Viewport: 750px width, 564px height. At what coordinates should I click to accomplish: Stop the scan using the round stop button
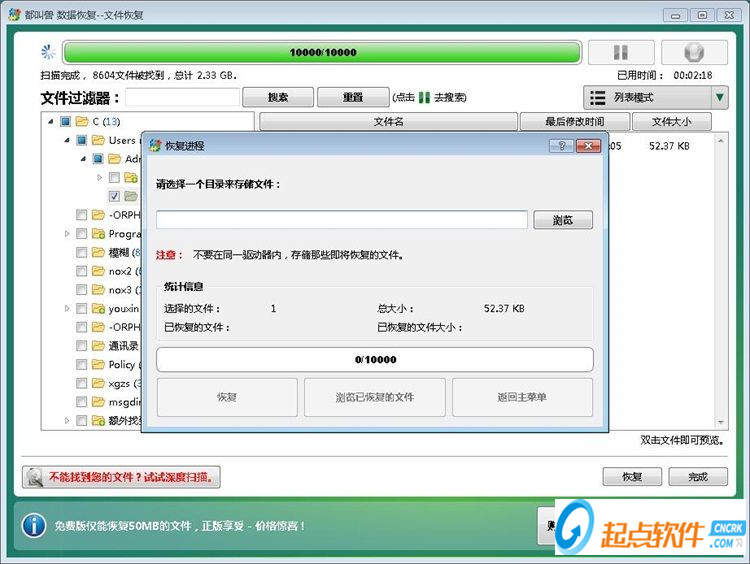(x=694, y=52)
